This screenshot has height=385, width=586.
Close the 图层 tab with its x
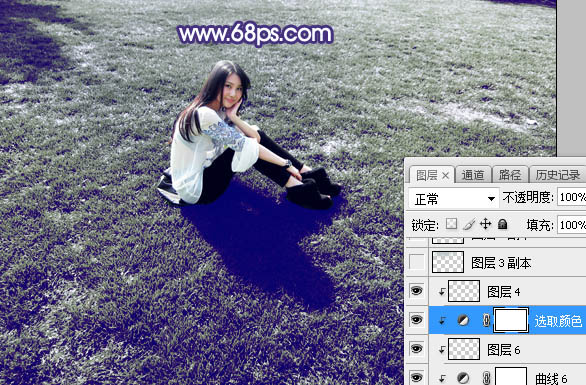445,175
